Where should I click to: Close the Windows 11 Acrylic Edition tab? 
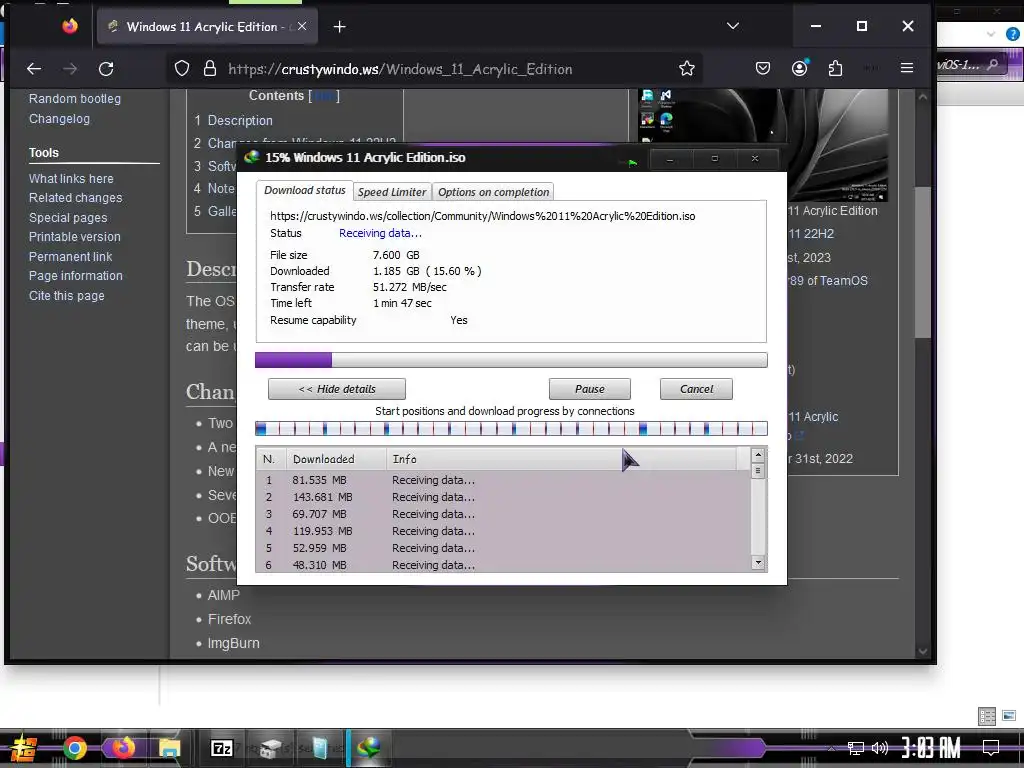tap(302, 26)
